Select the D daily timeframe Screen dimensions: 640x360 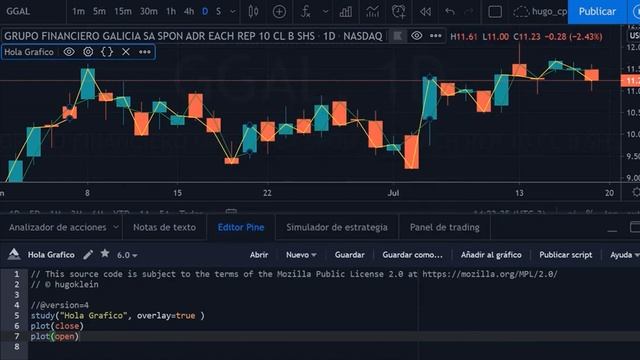coord(205,11)
